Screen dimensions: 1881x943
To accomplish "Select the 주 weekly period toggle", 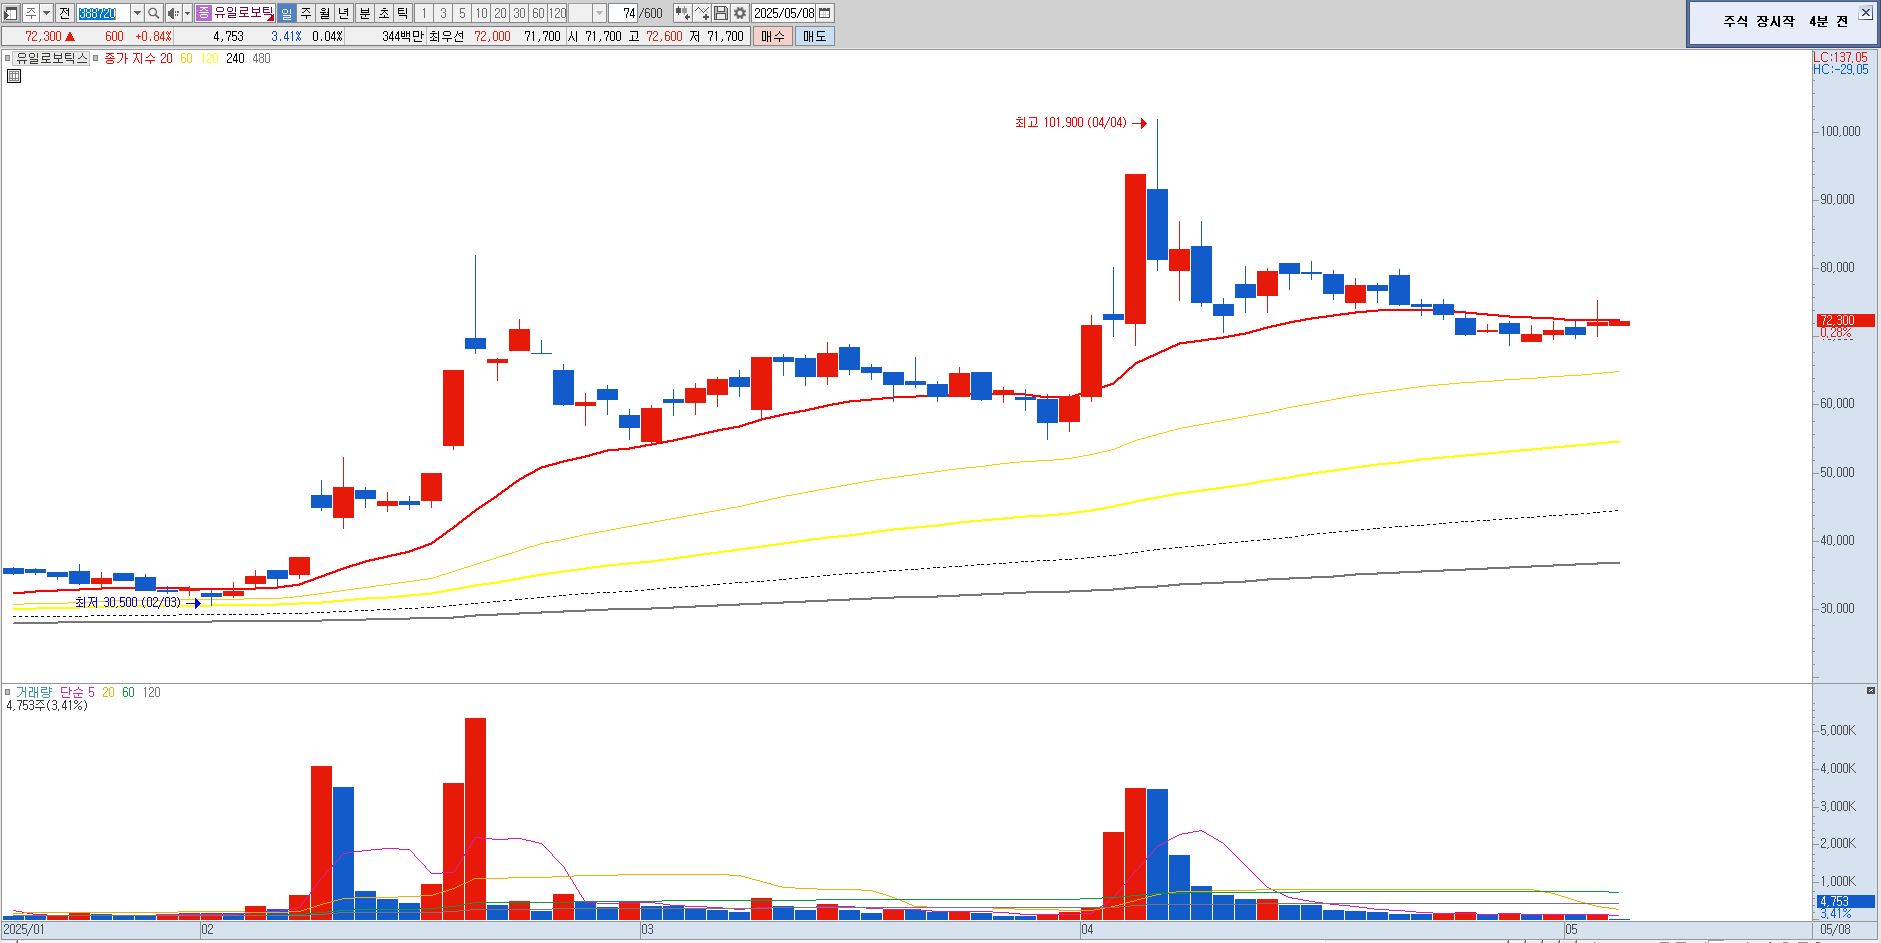I will [306, 13].
